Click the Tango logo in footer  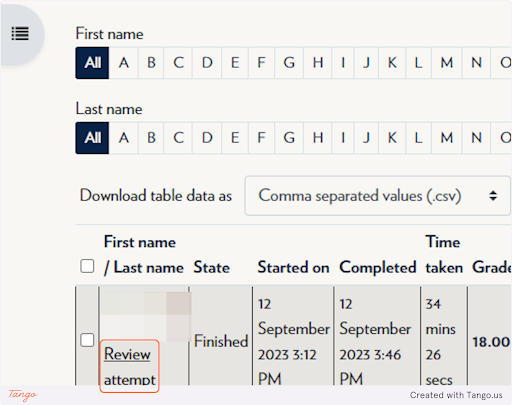point(23,395)
